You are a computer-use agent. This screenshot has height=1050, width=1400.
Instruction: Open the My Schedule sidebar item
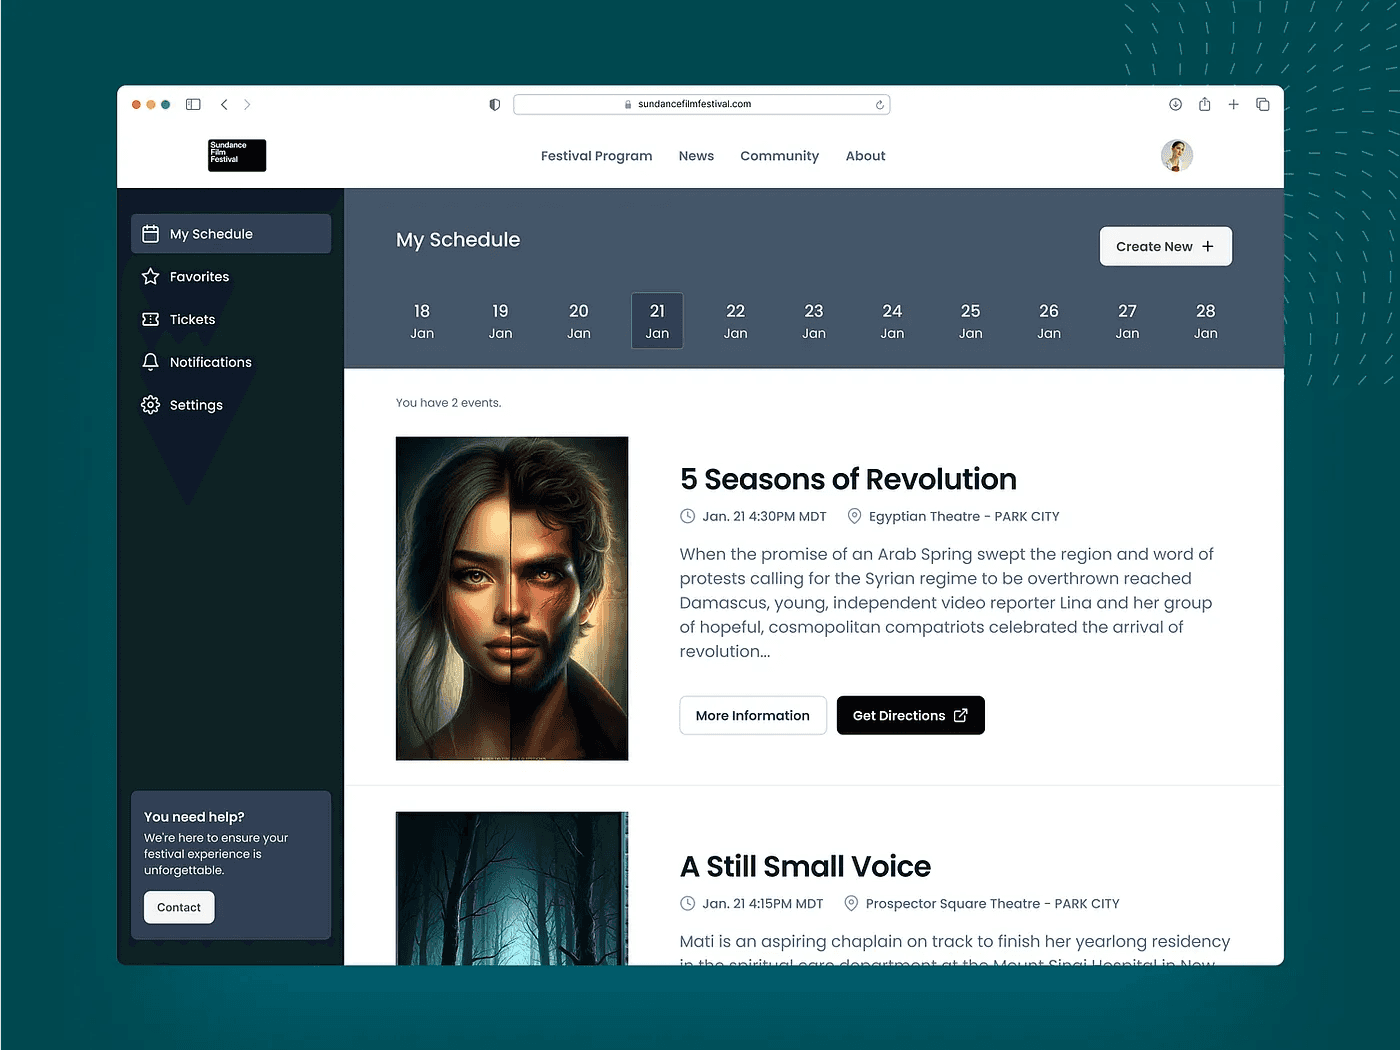click(x=231, y=234)
